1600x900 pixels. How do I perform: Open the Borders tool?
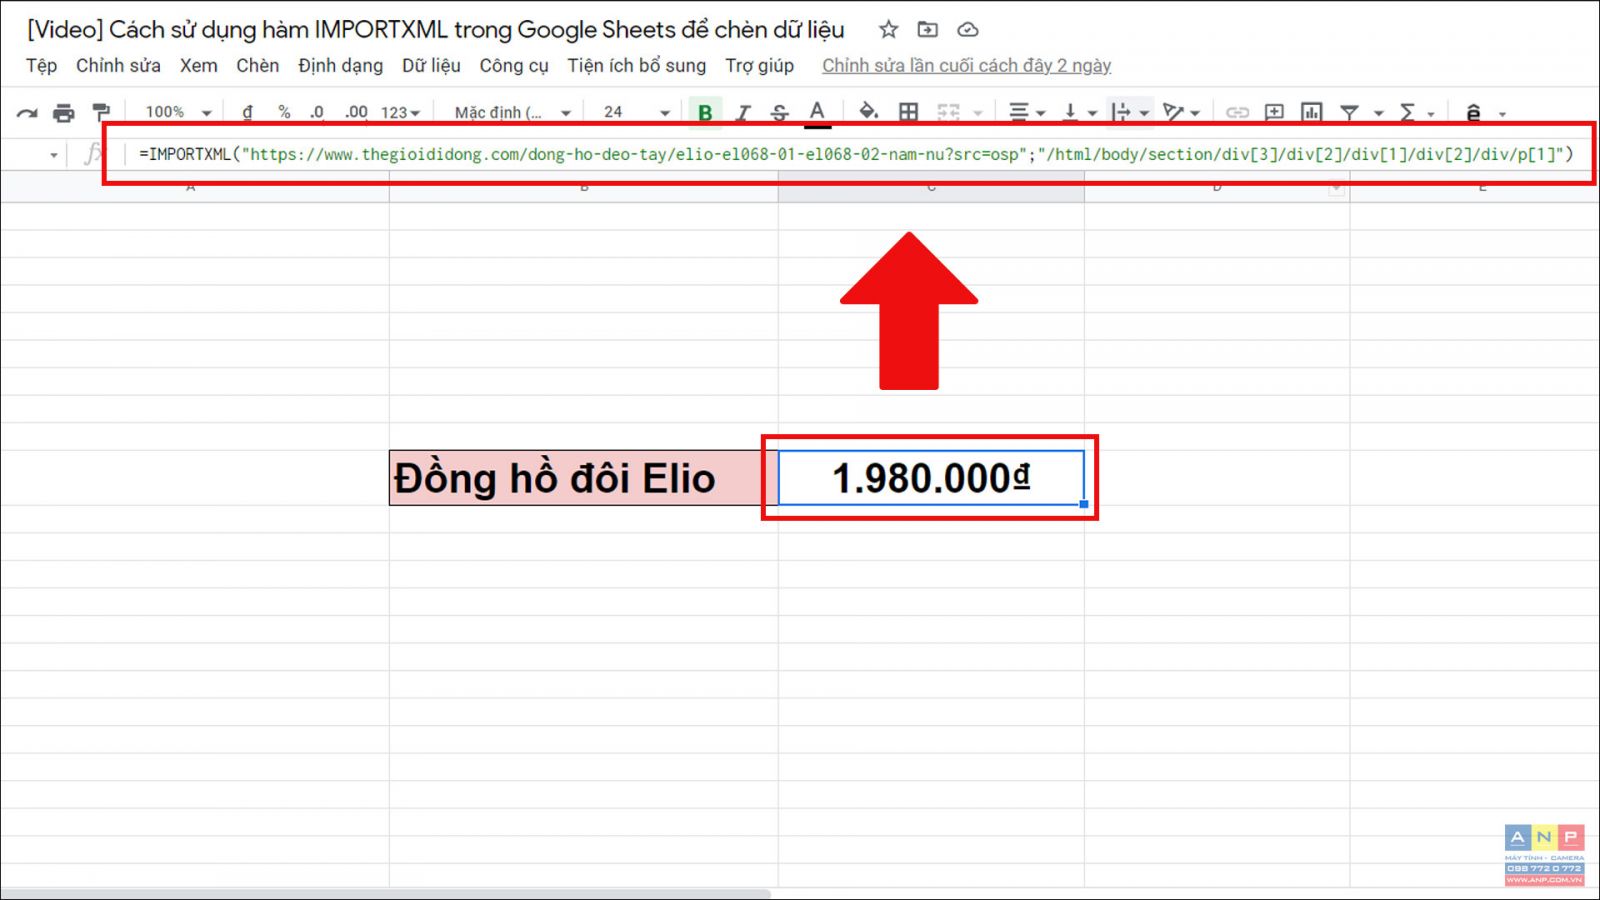tap(908, 112)
